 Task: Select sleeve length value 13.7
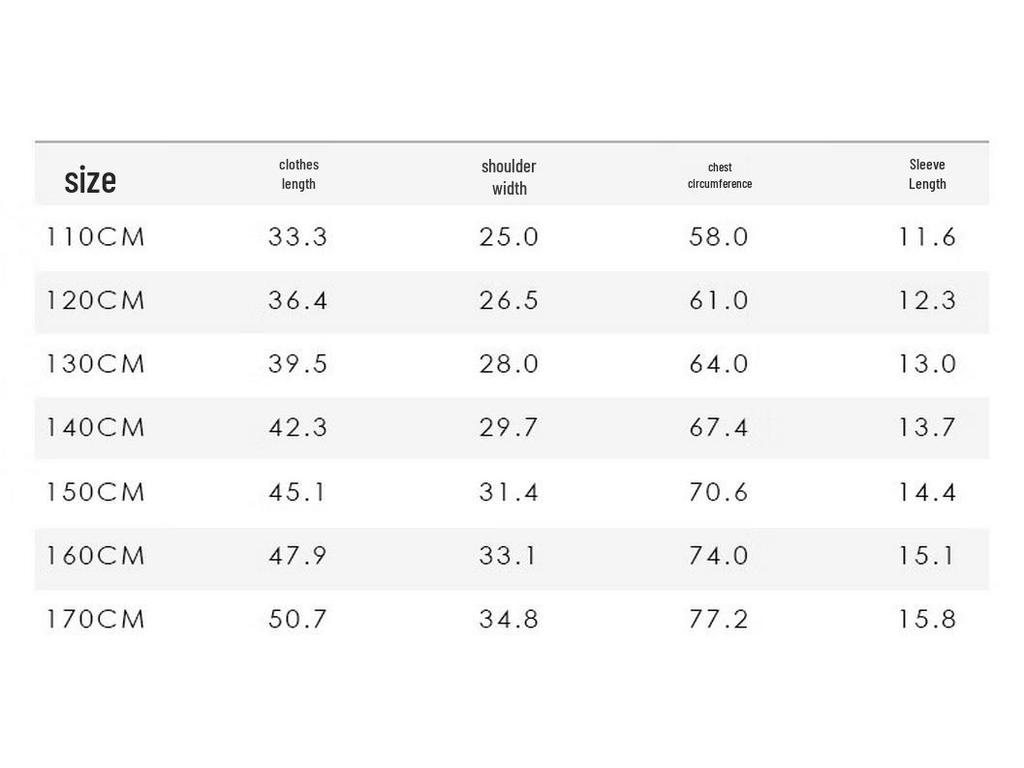pyautogui.click(x=927, y=427)
